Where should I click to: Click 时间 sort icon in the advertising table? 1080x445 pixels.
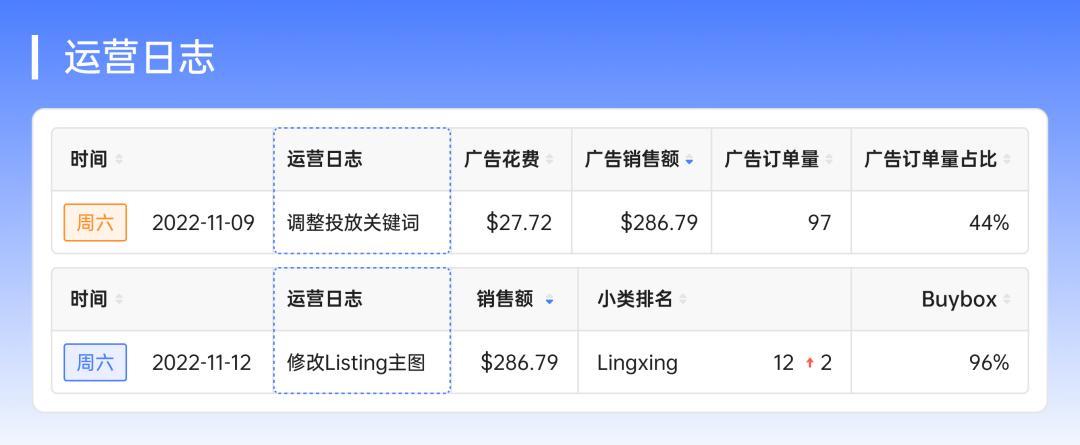point(119,160)
